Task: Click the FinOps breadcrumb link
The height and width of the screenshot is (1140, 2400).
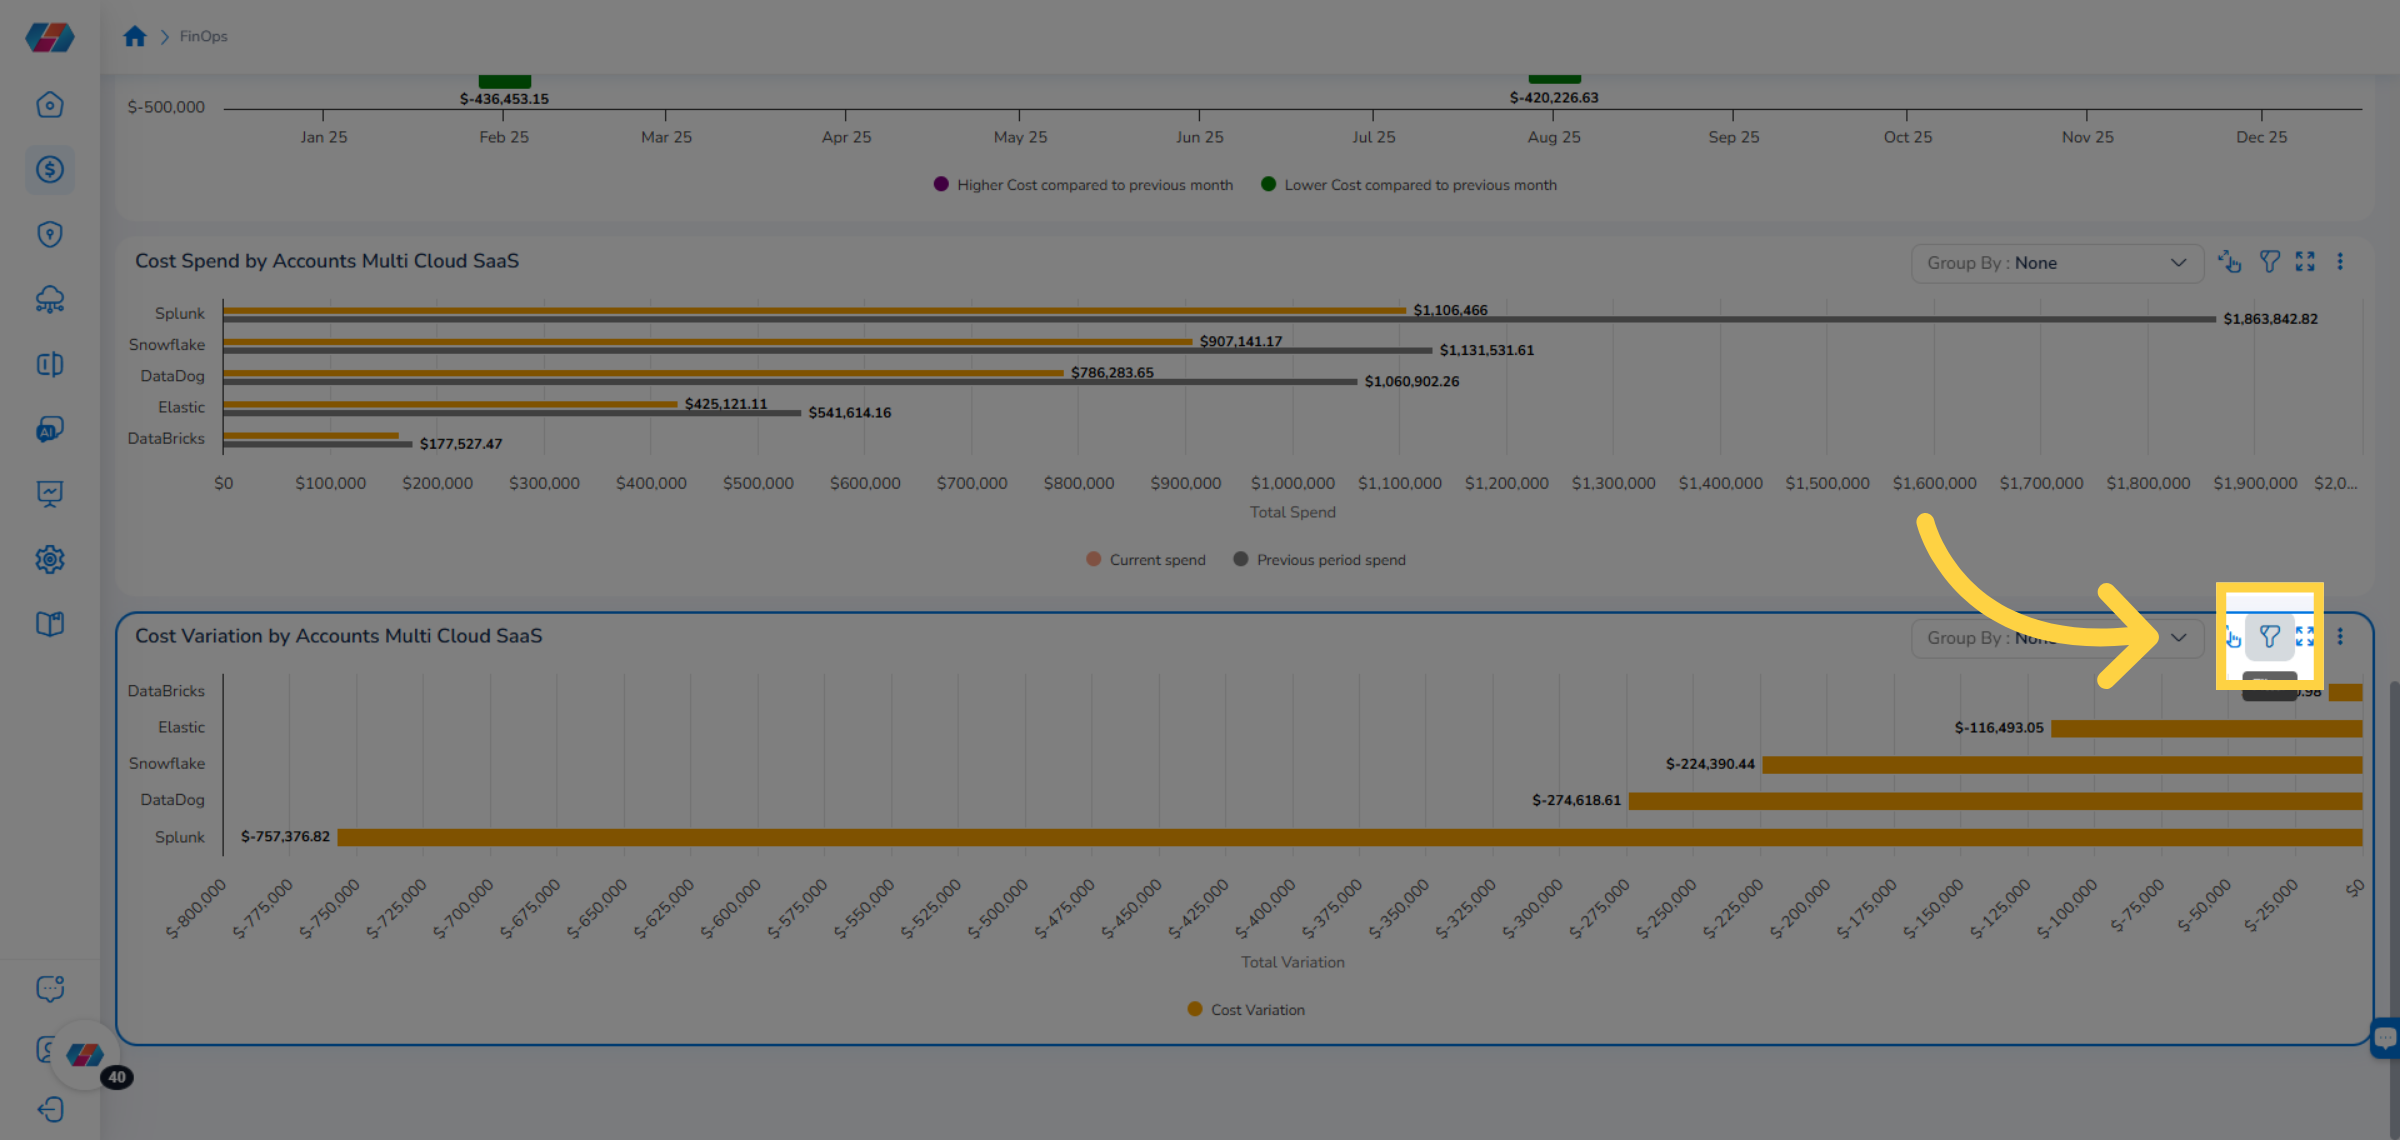Action: (203, 37)
